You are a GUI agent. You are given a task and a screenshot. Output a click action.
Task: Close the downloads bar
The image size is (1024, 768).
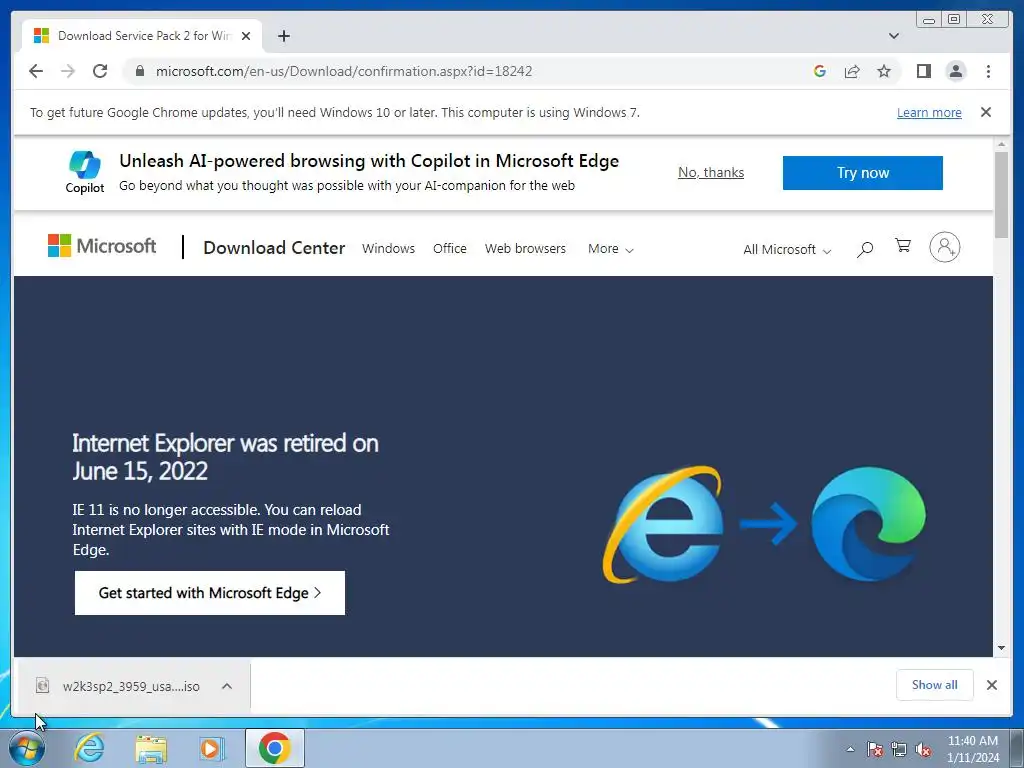(991, 684)
